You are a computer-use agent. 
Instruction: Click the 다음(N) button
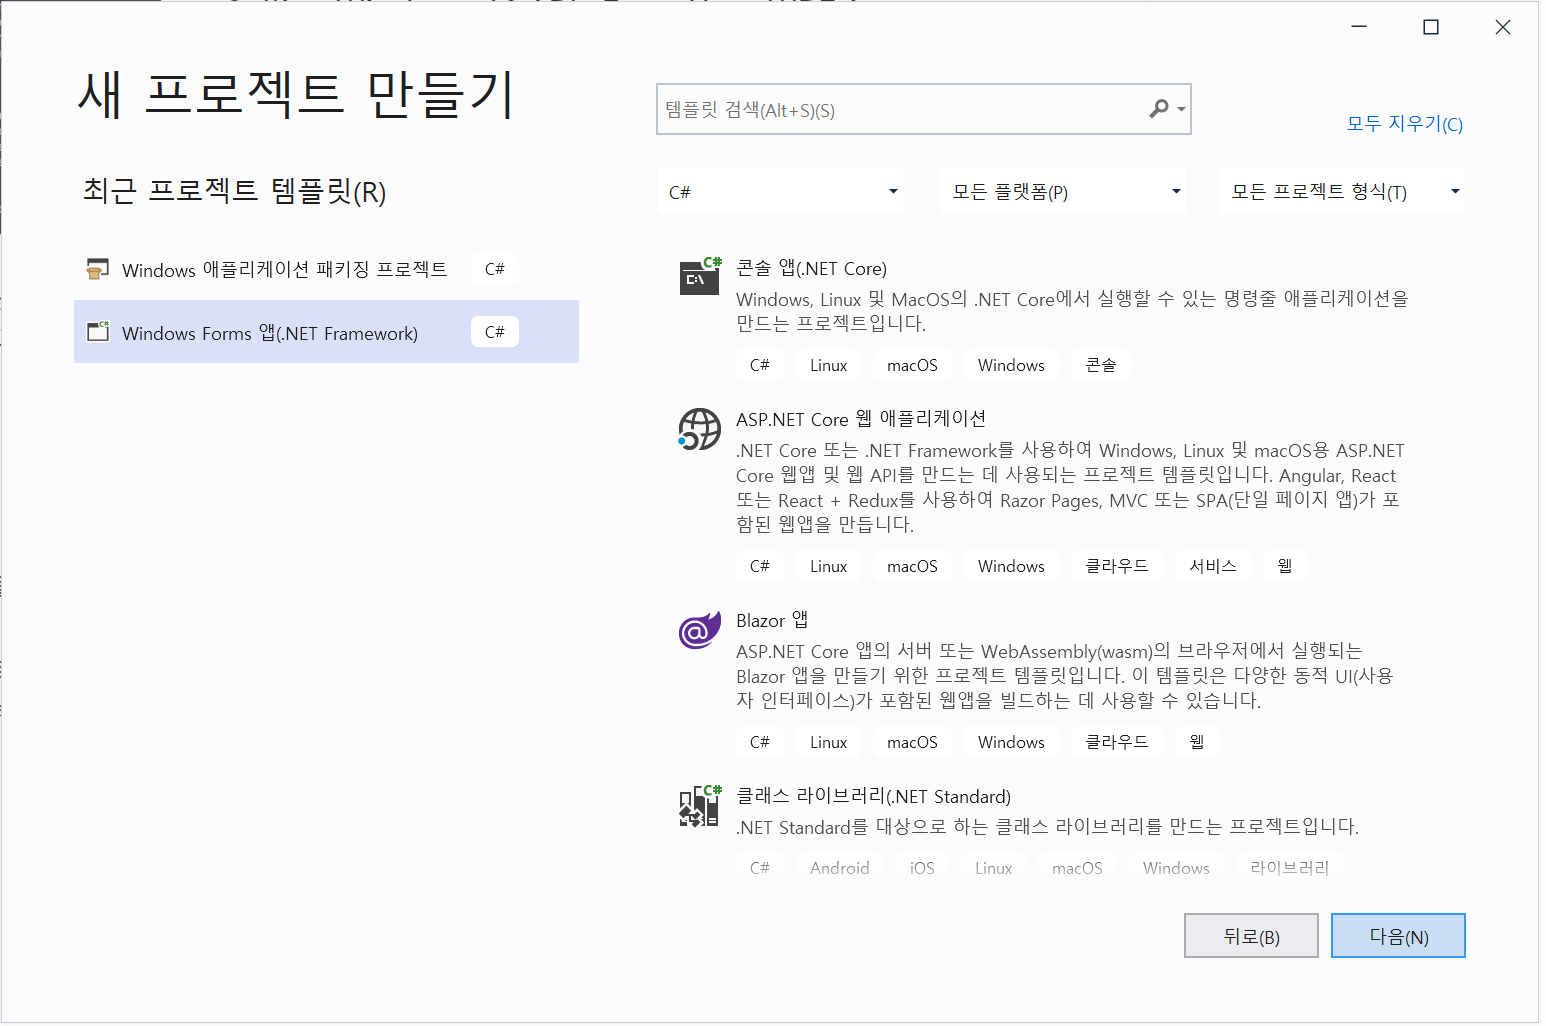(1398, 936)
